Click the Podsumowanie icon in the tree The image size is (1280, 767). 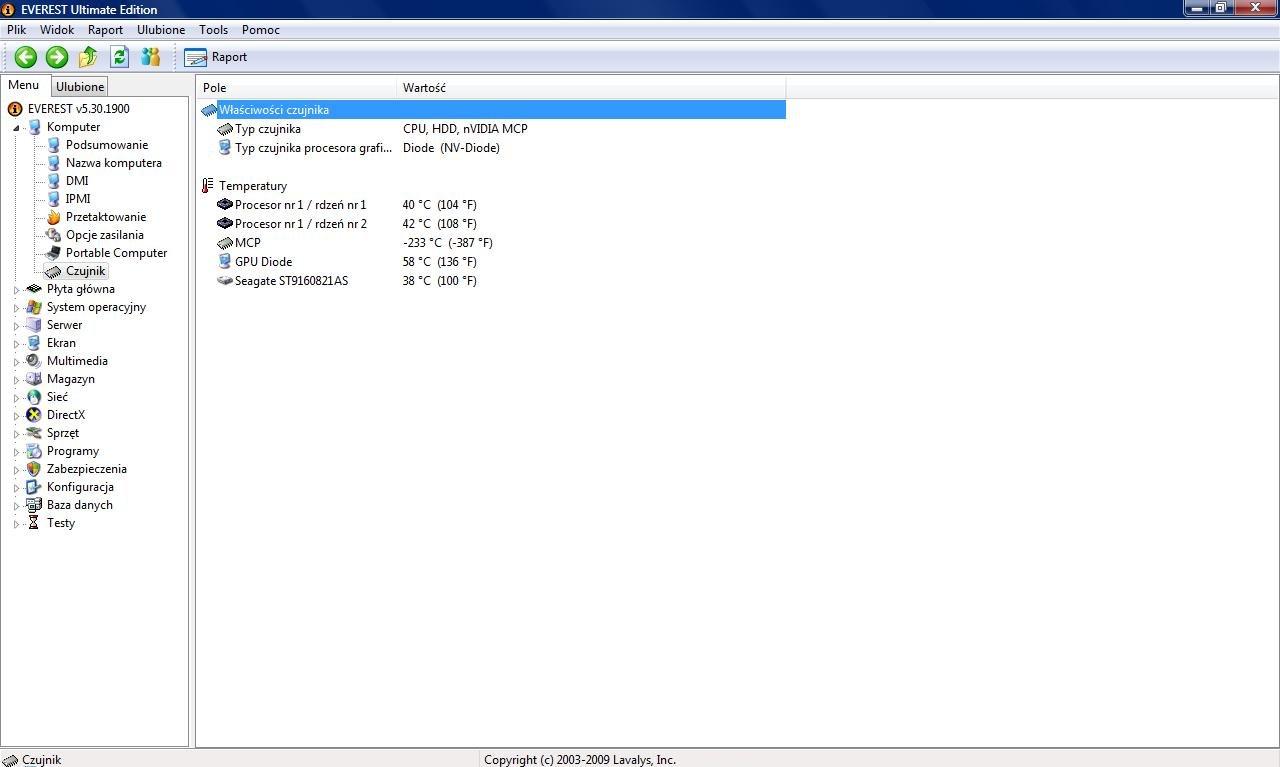54,145
